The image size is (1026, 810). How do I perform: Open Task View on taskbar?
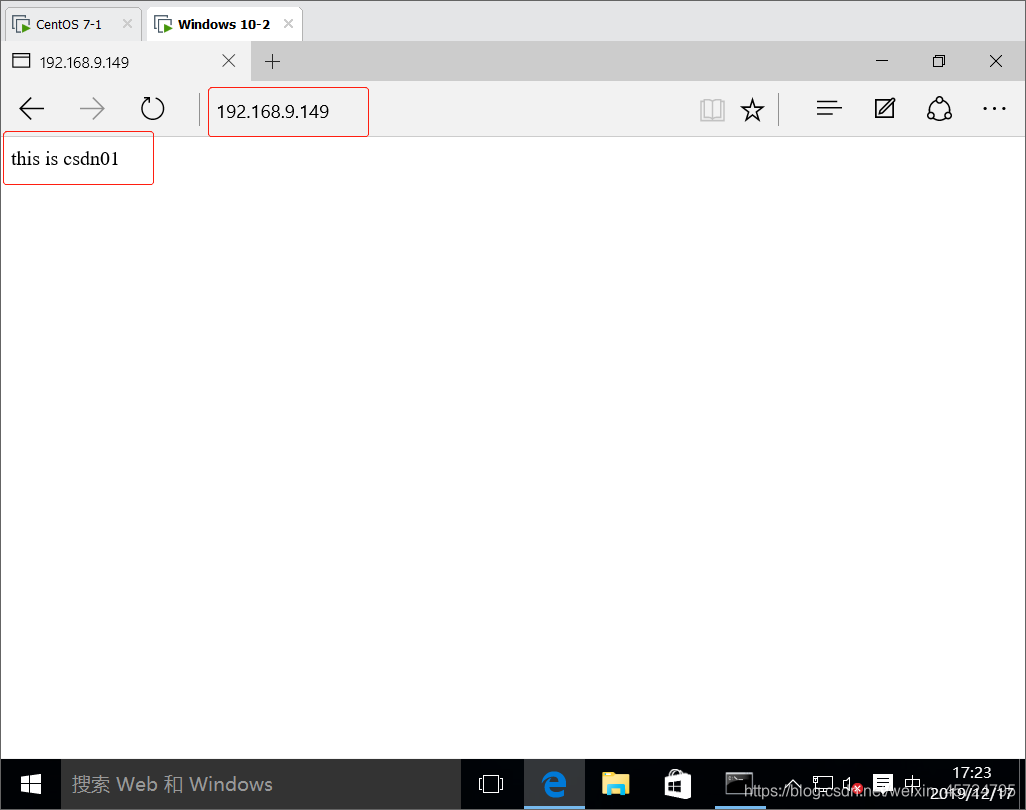tap(491, 784)
